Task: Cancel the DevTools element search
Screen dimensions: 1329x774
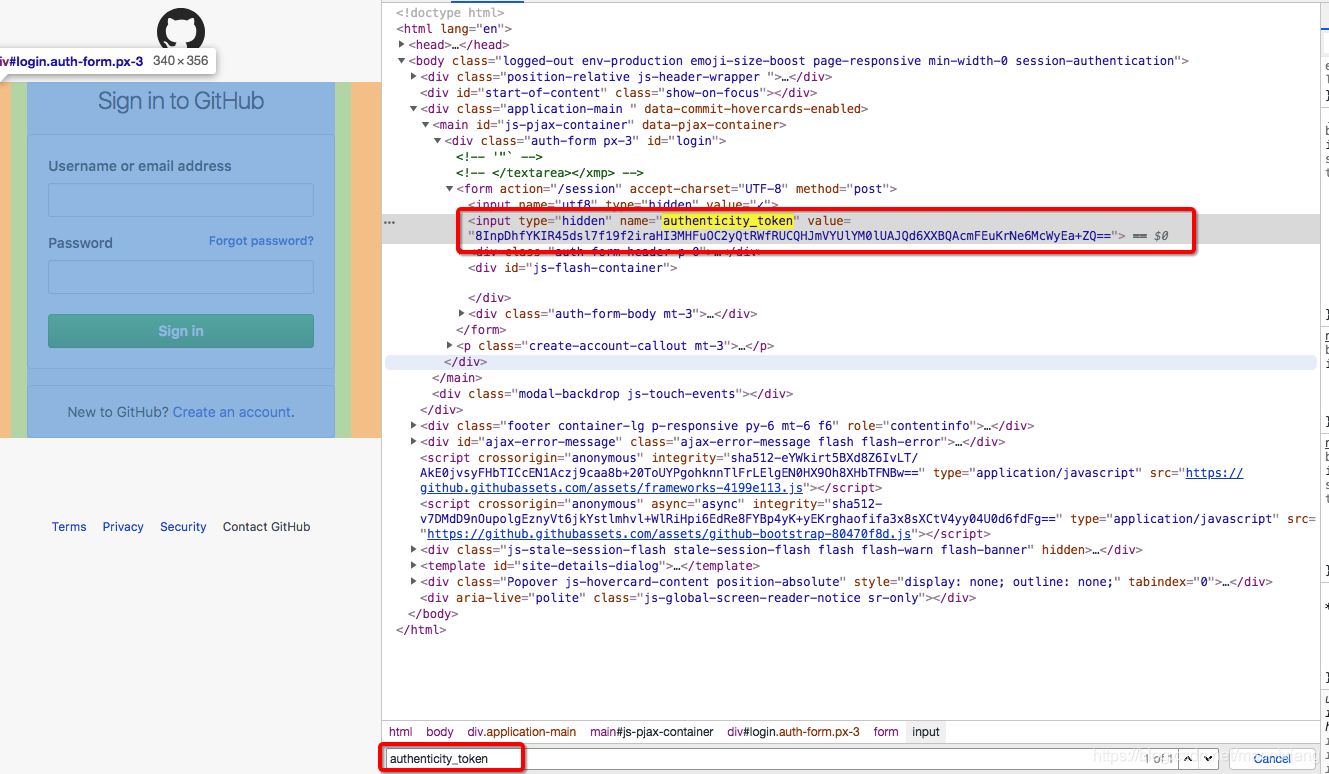Action: [1271, 759]
